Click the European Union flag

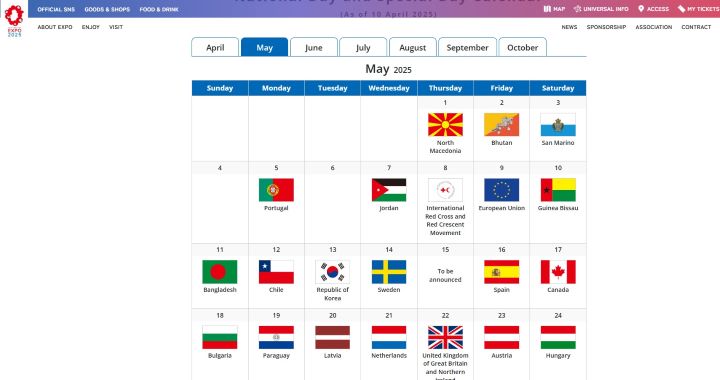pos(501,190)
